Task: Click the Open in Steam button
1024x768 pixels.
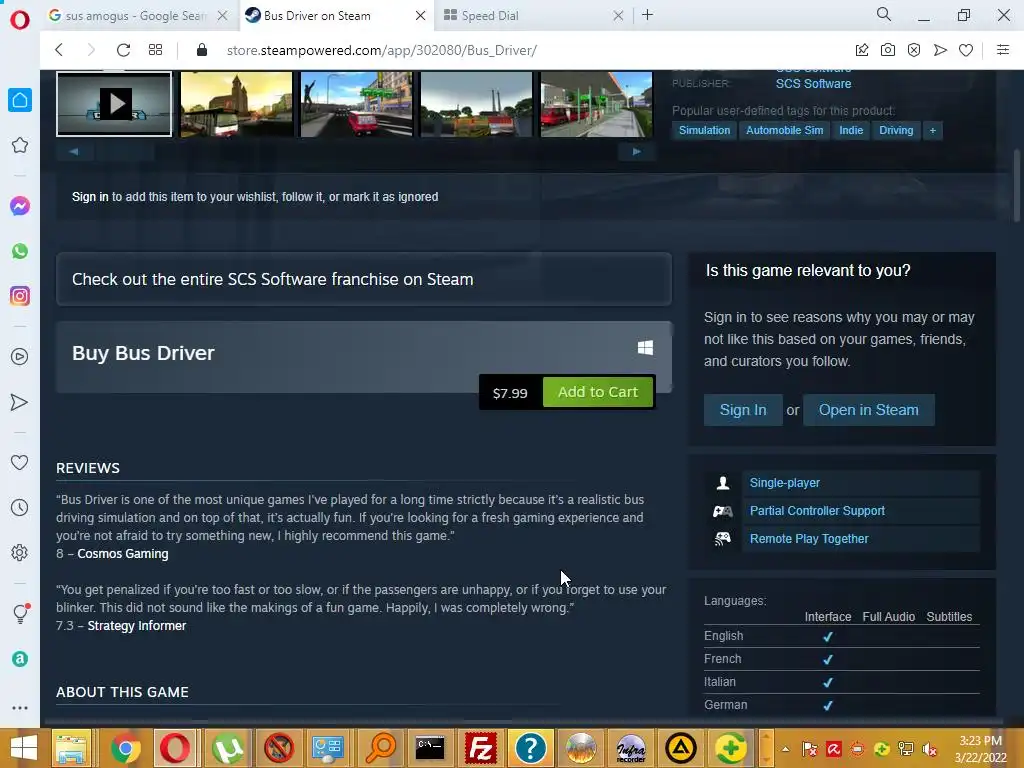Action: tap(869, 409)
